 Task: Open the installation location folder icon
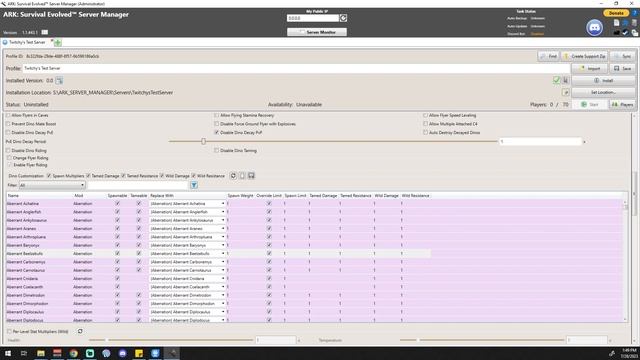point(565,93)
